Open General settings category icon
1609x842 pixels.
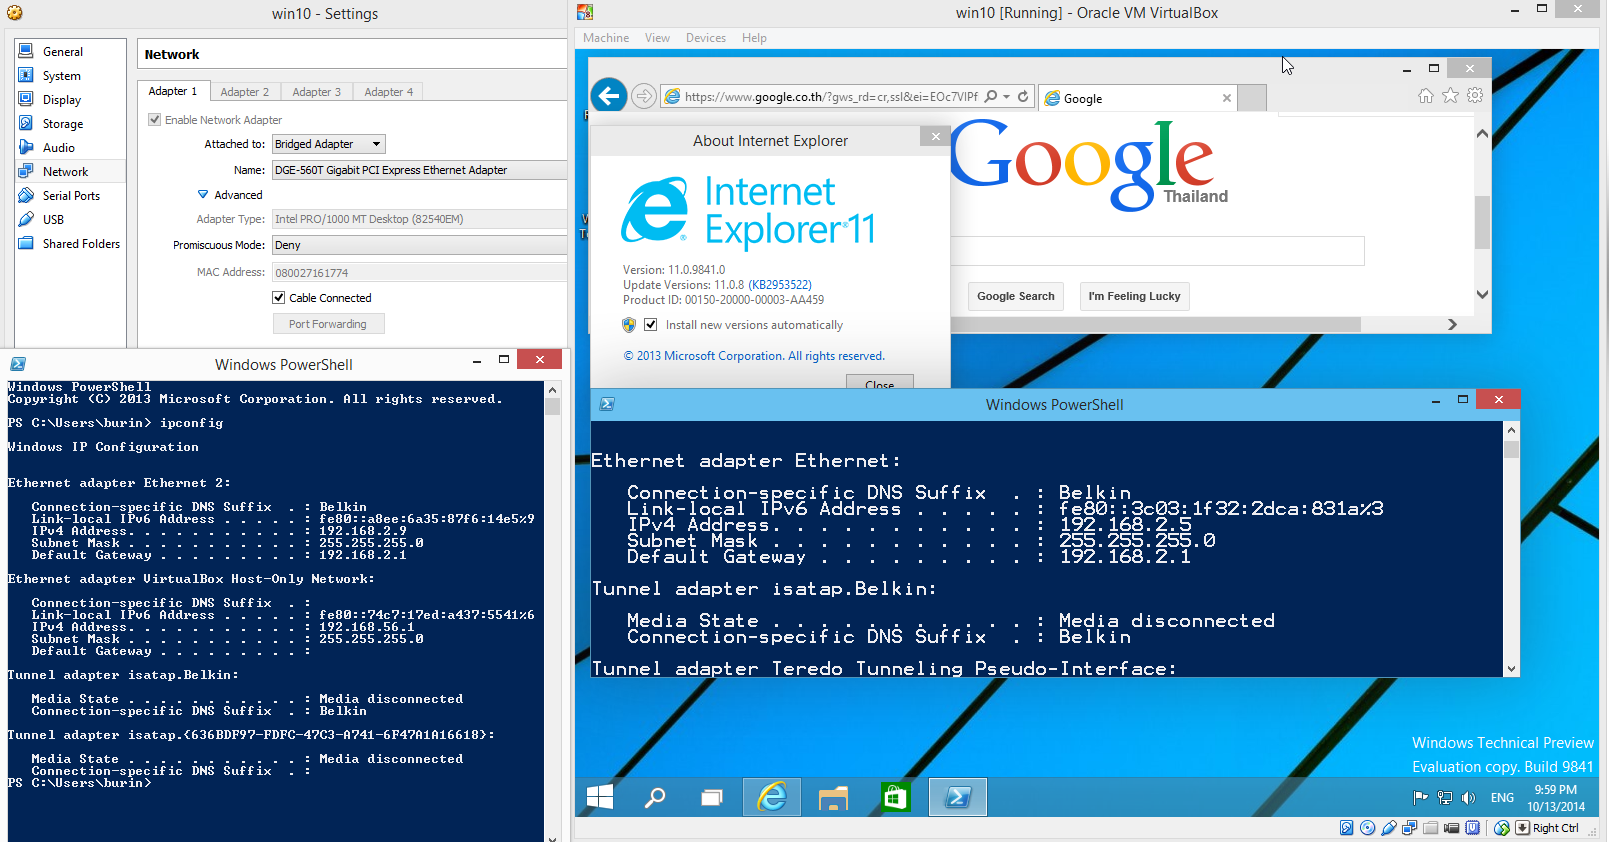point(26,51)
